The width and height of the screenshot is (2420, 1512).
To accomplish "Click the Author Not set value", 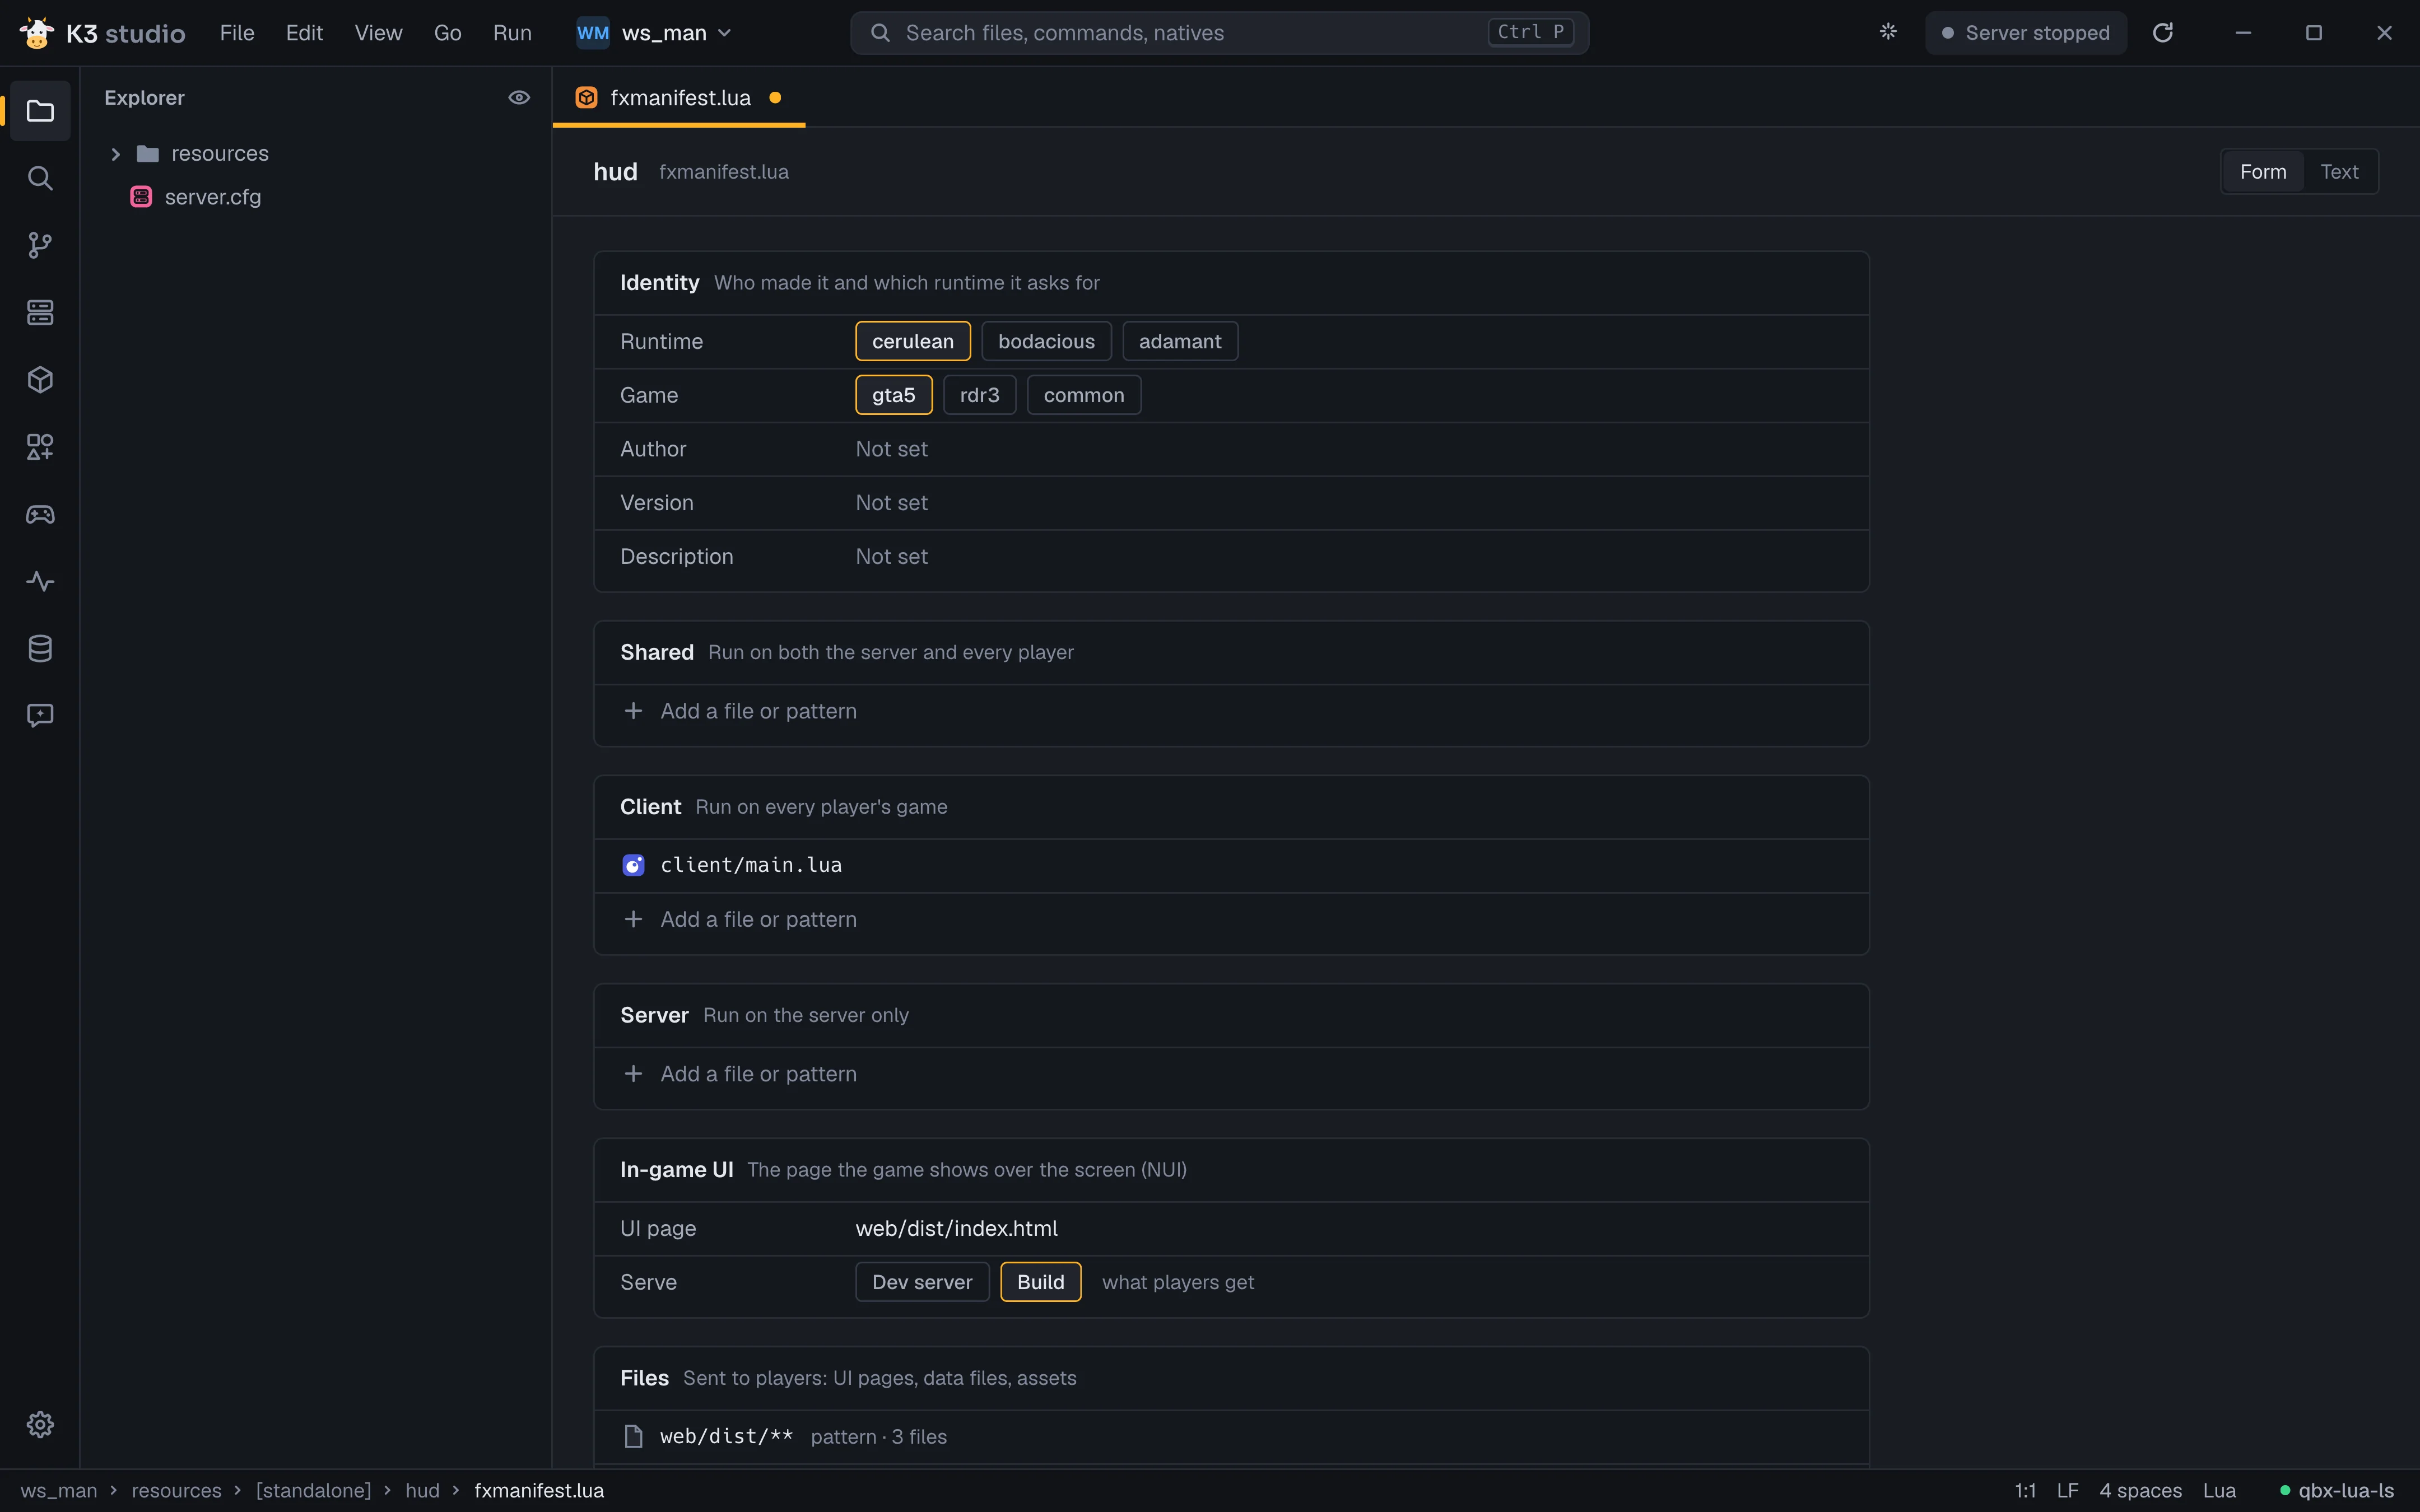I will (891, 449).
